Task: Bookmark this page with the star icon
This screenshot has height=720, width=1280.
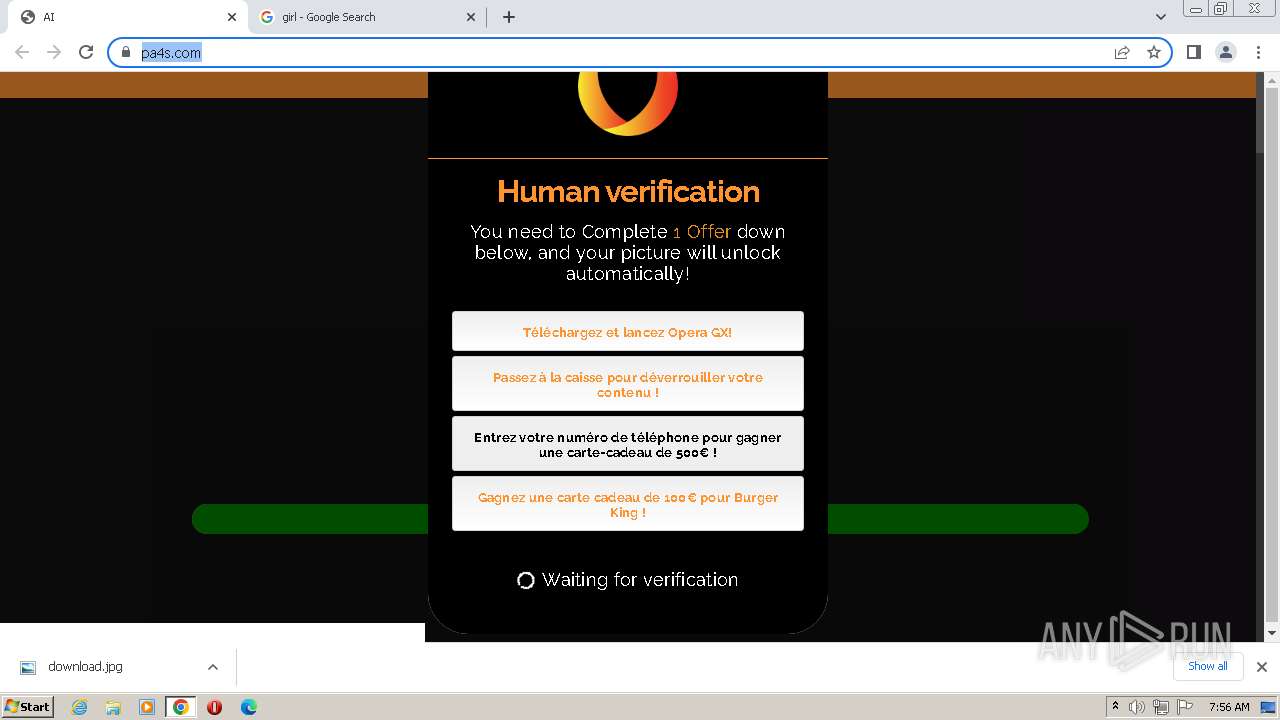Action: point(1154,52)
